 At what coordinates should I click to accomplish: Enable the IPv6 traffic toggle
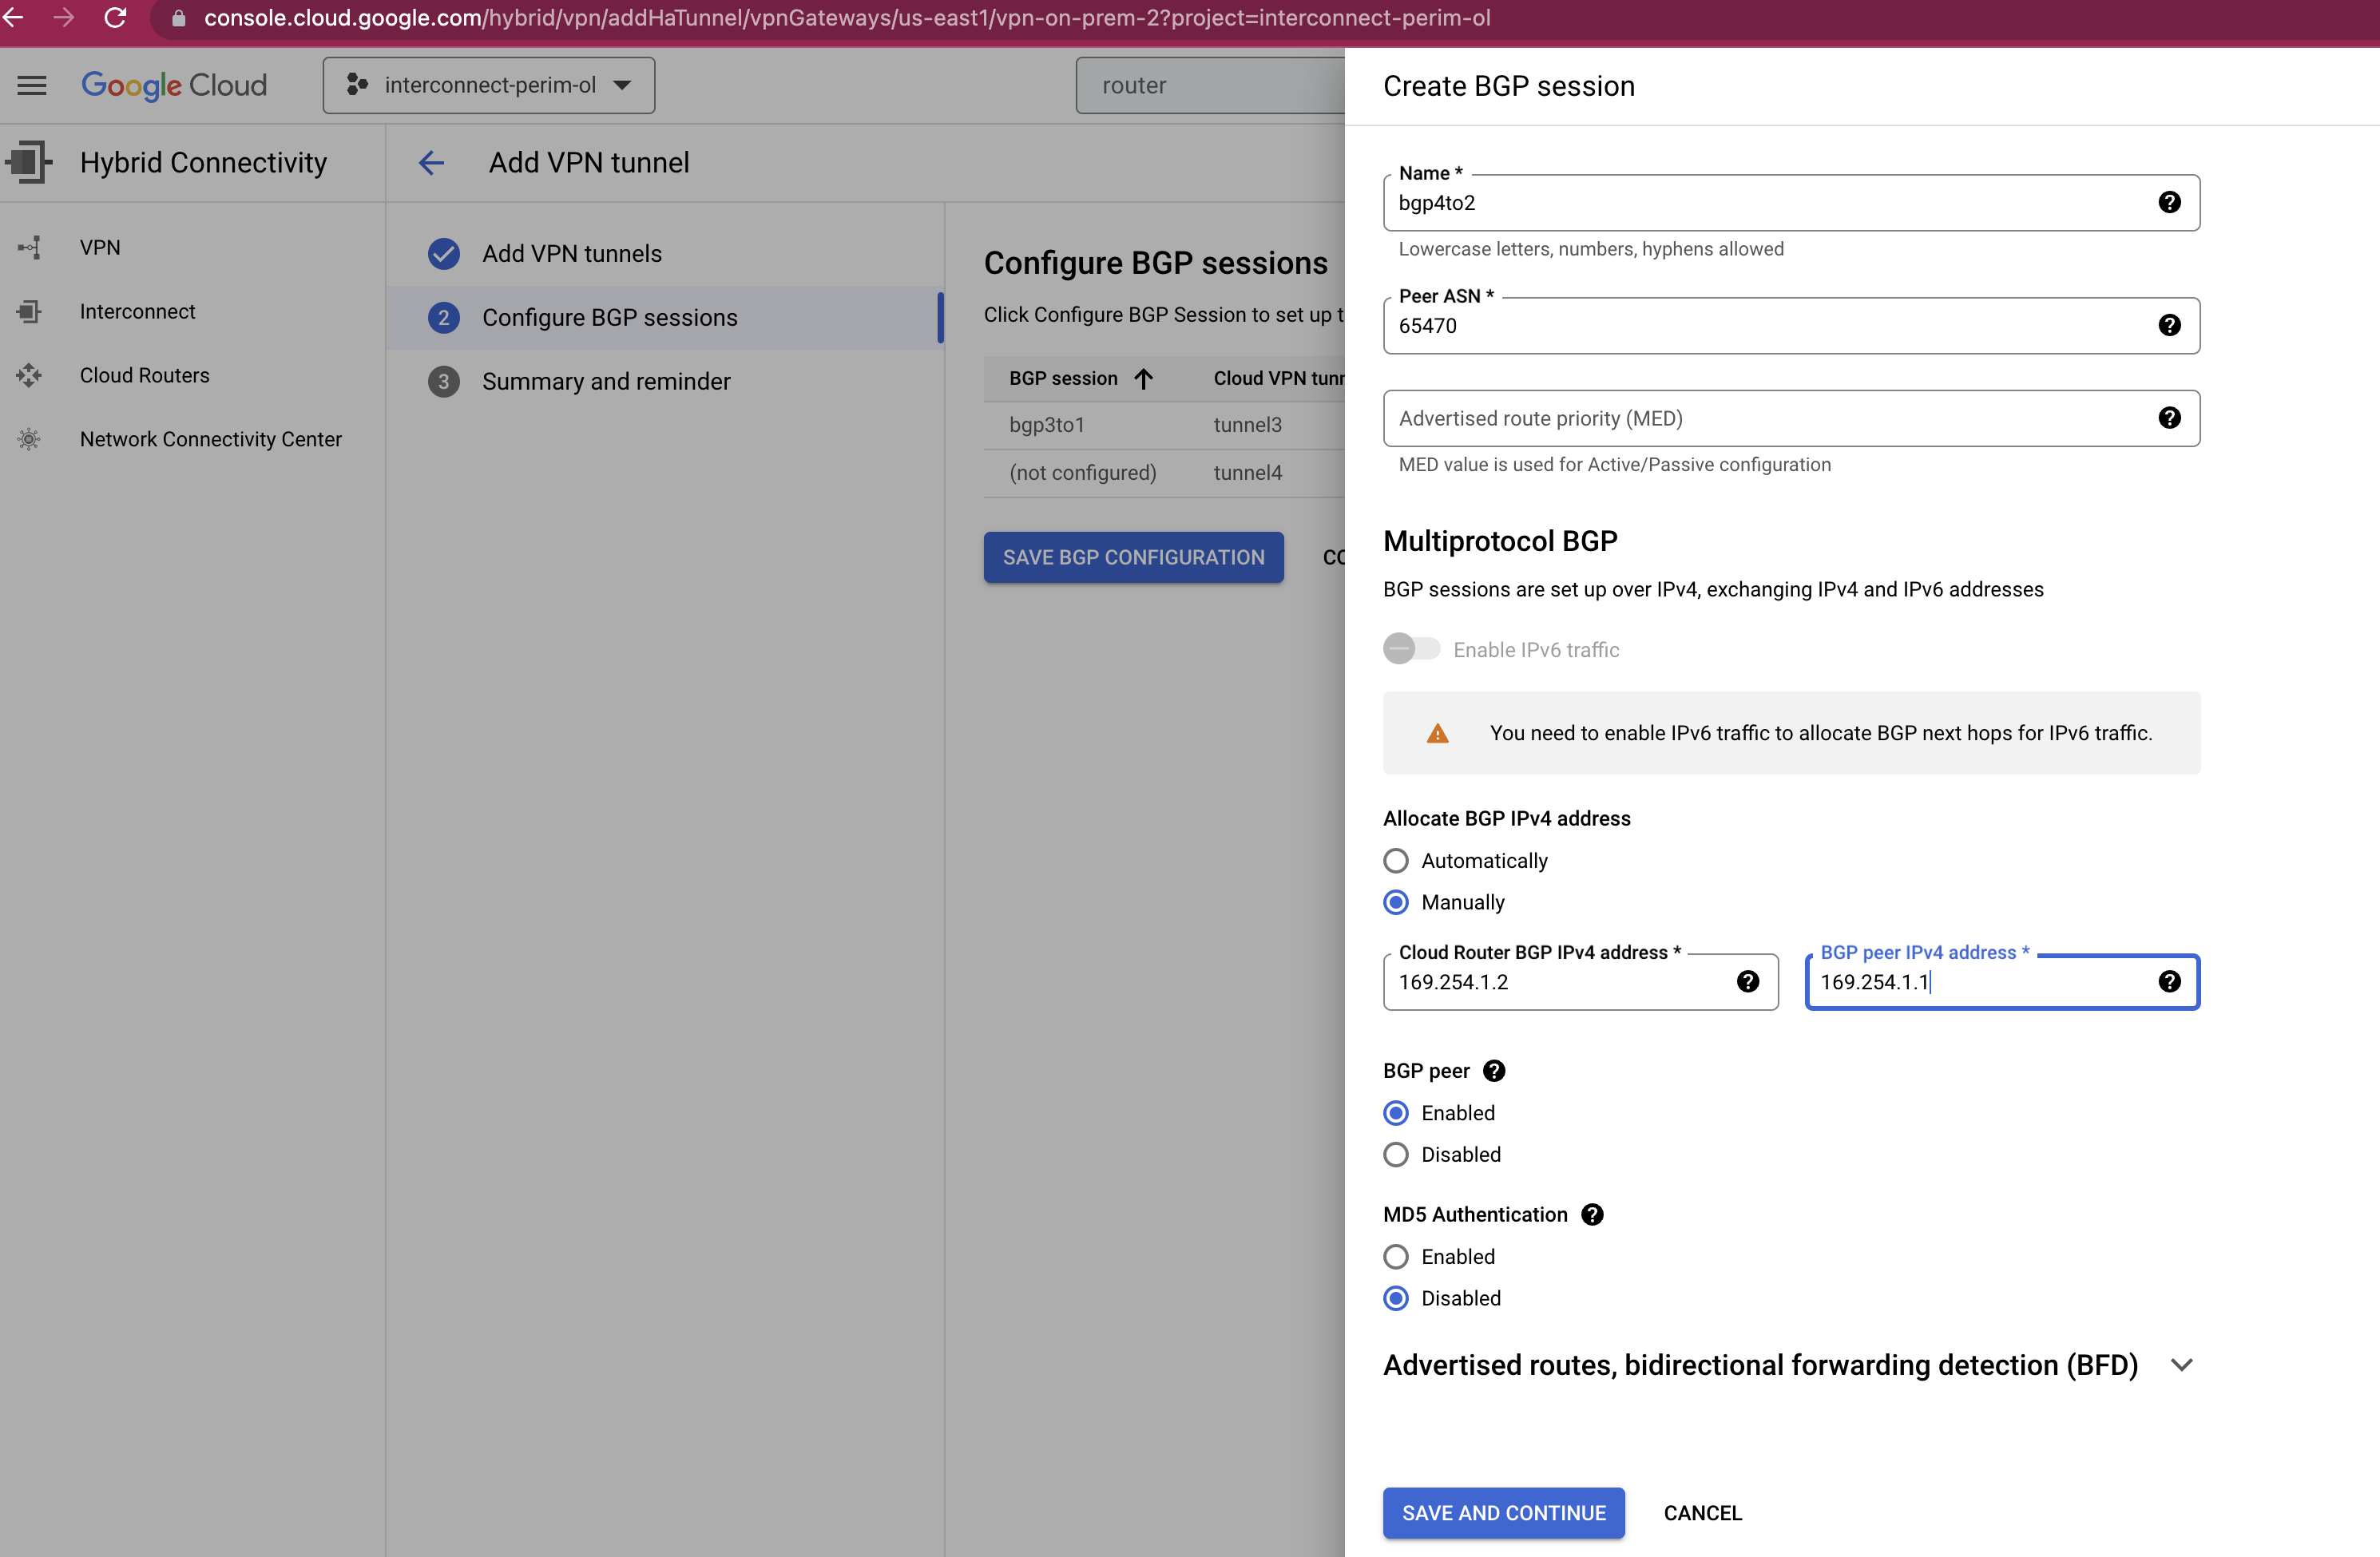[1410, 648]
